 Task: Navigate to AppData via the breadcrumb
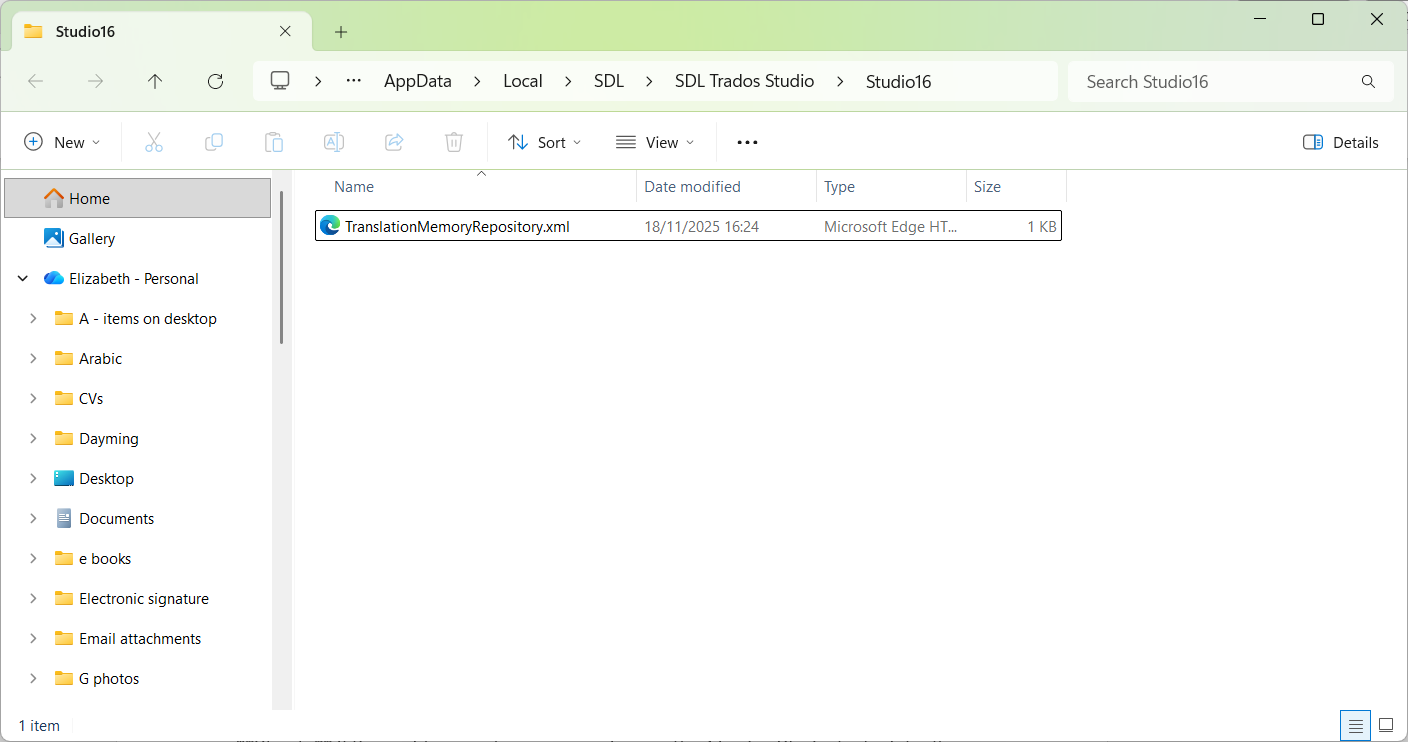(417, 81)
